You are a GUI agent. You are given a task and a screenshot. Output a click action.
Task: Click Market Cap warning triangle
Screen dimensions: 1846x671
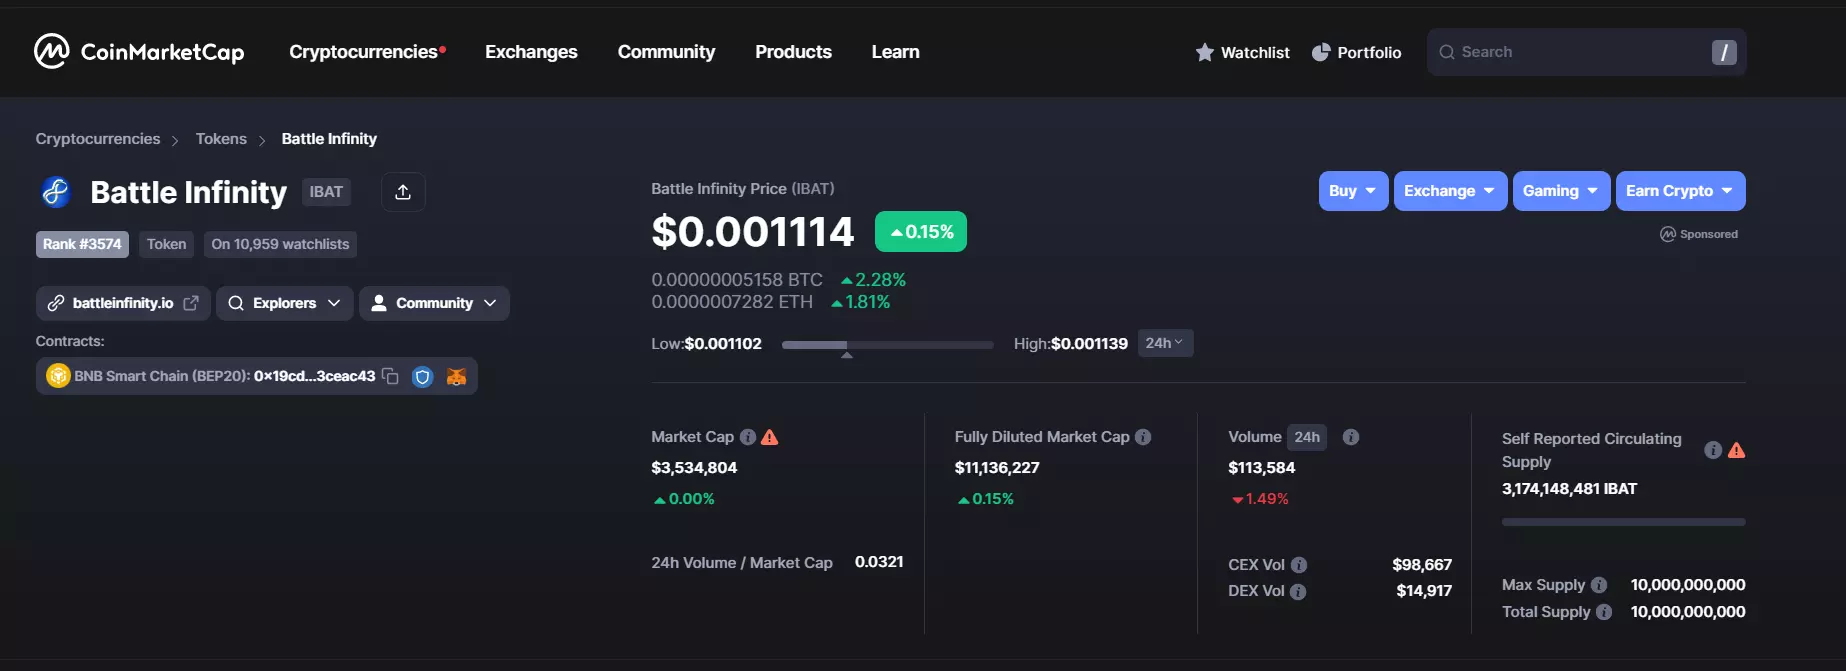tap(769, 437)
